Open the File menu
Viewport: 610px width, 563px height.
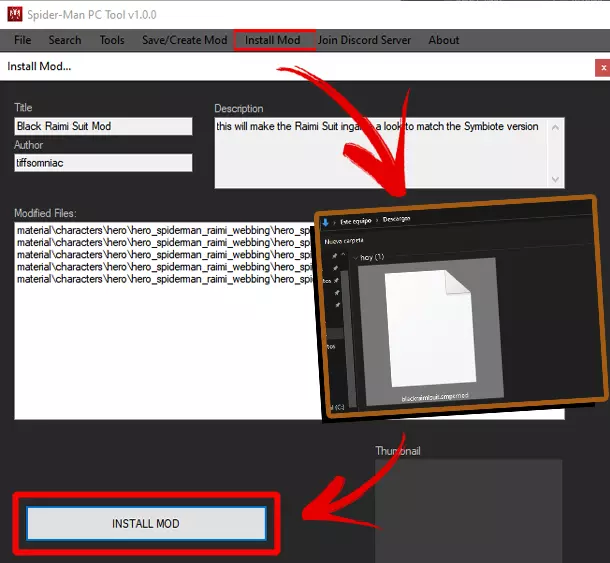tap(23, 40)
